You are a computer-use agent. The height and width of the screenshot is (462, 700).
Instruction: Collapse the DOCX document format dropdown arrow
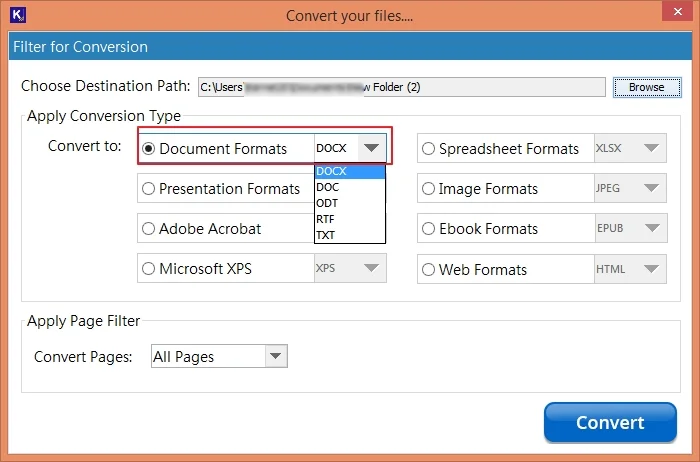point(371,148)
